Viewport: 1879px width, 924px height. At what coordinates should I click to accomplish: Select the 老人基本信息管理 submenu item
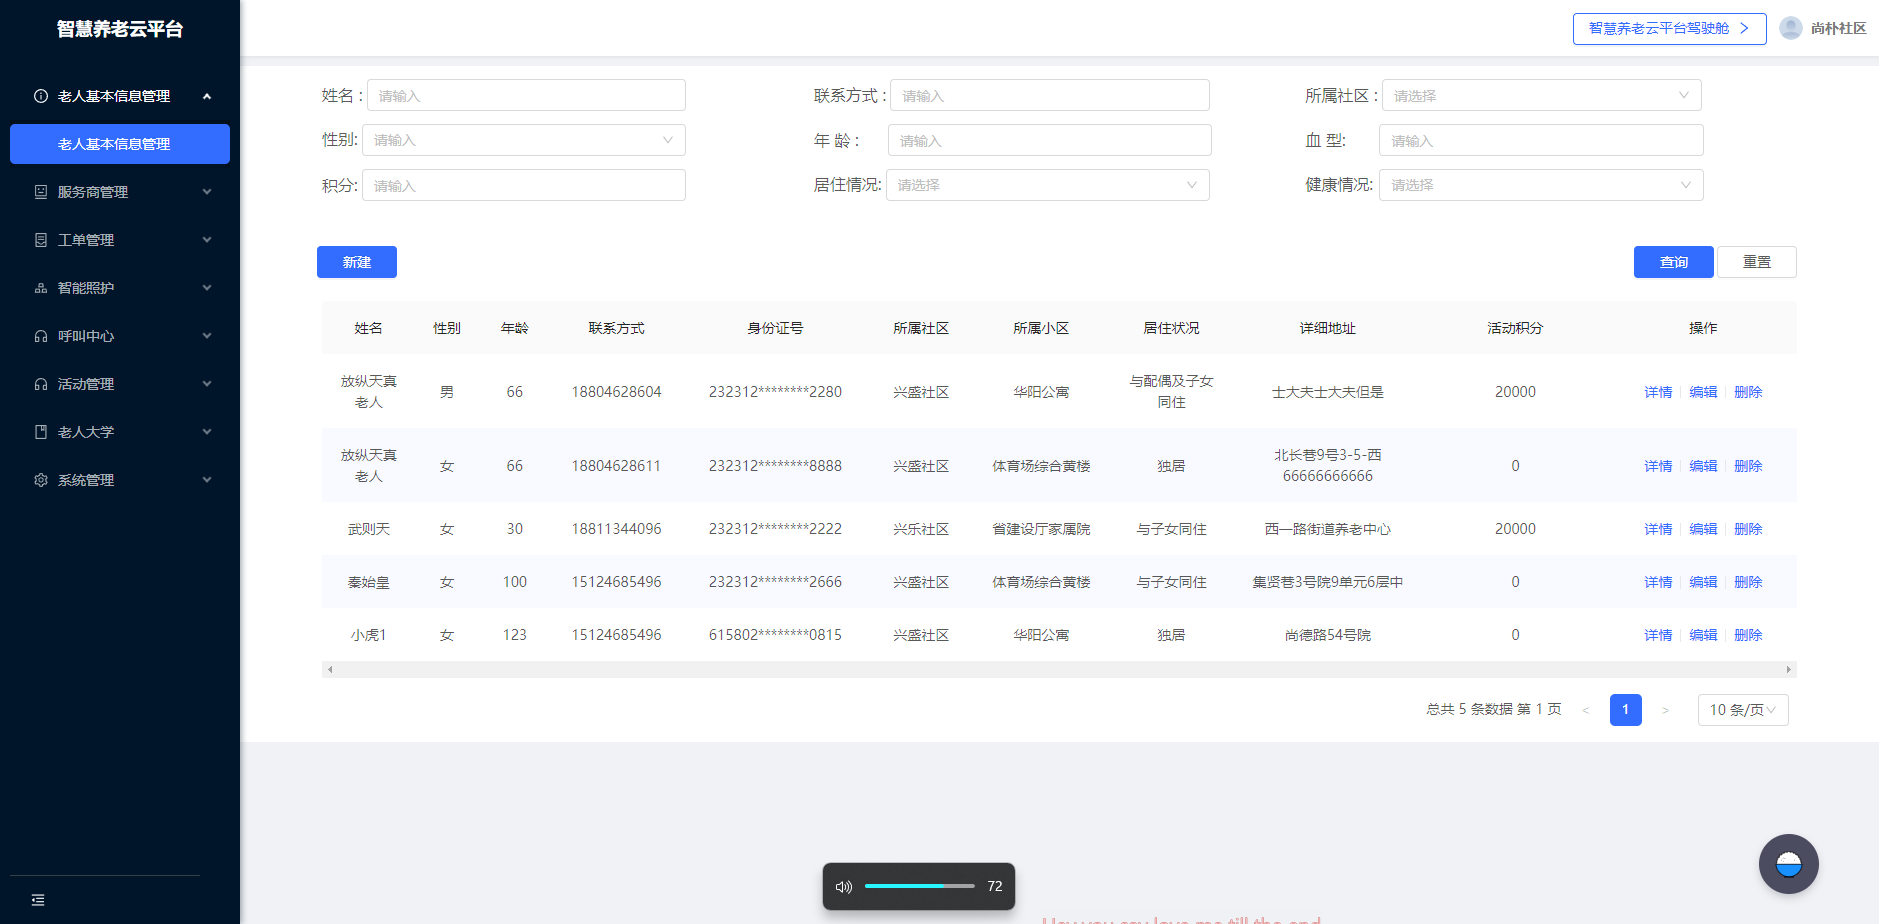(x=120, y=144)
